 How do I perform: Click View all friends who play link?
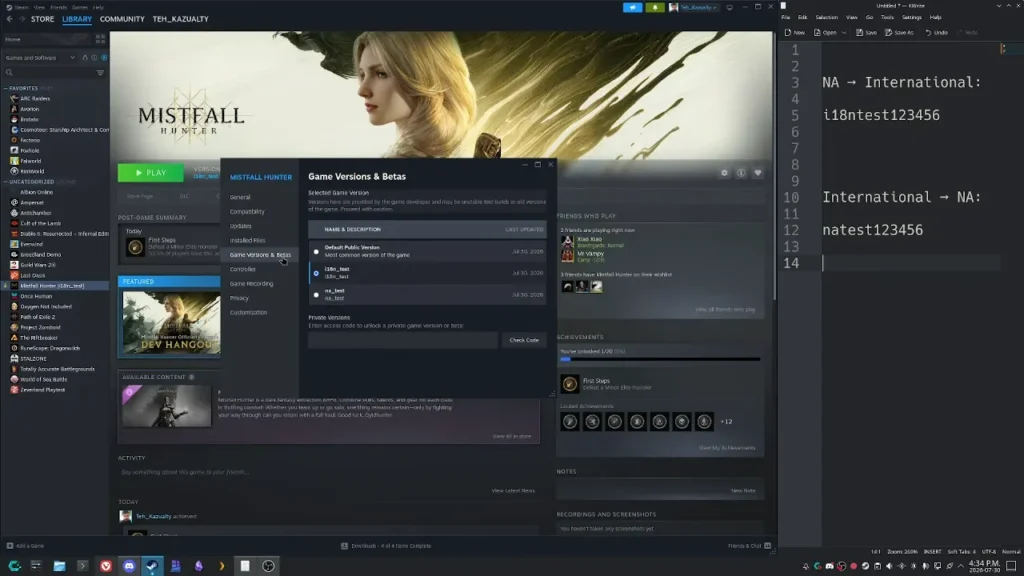725,310
